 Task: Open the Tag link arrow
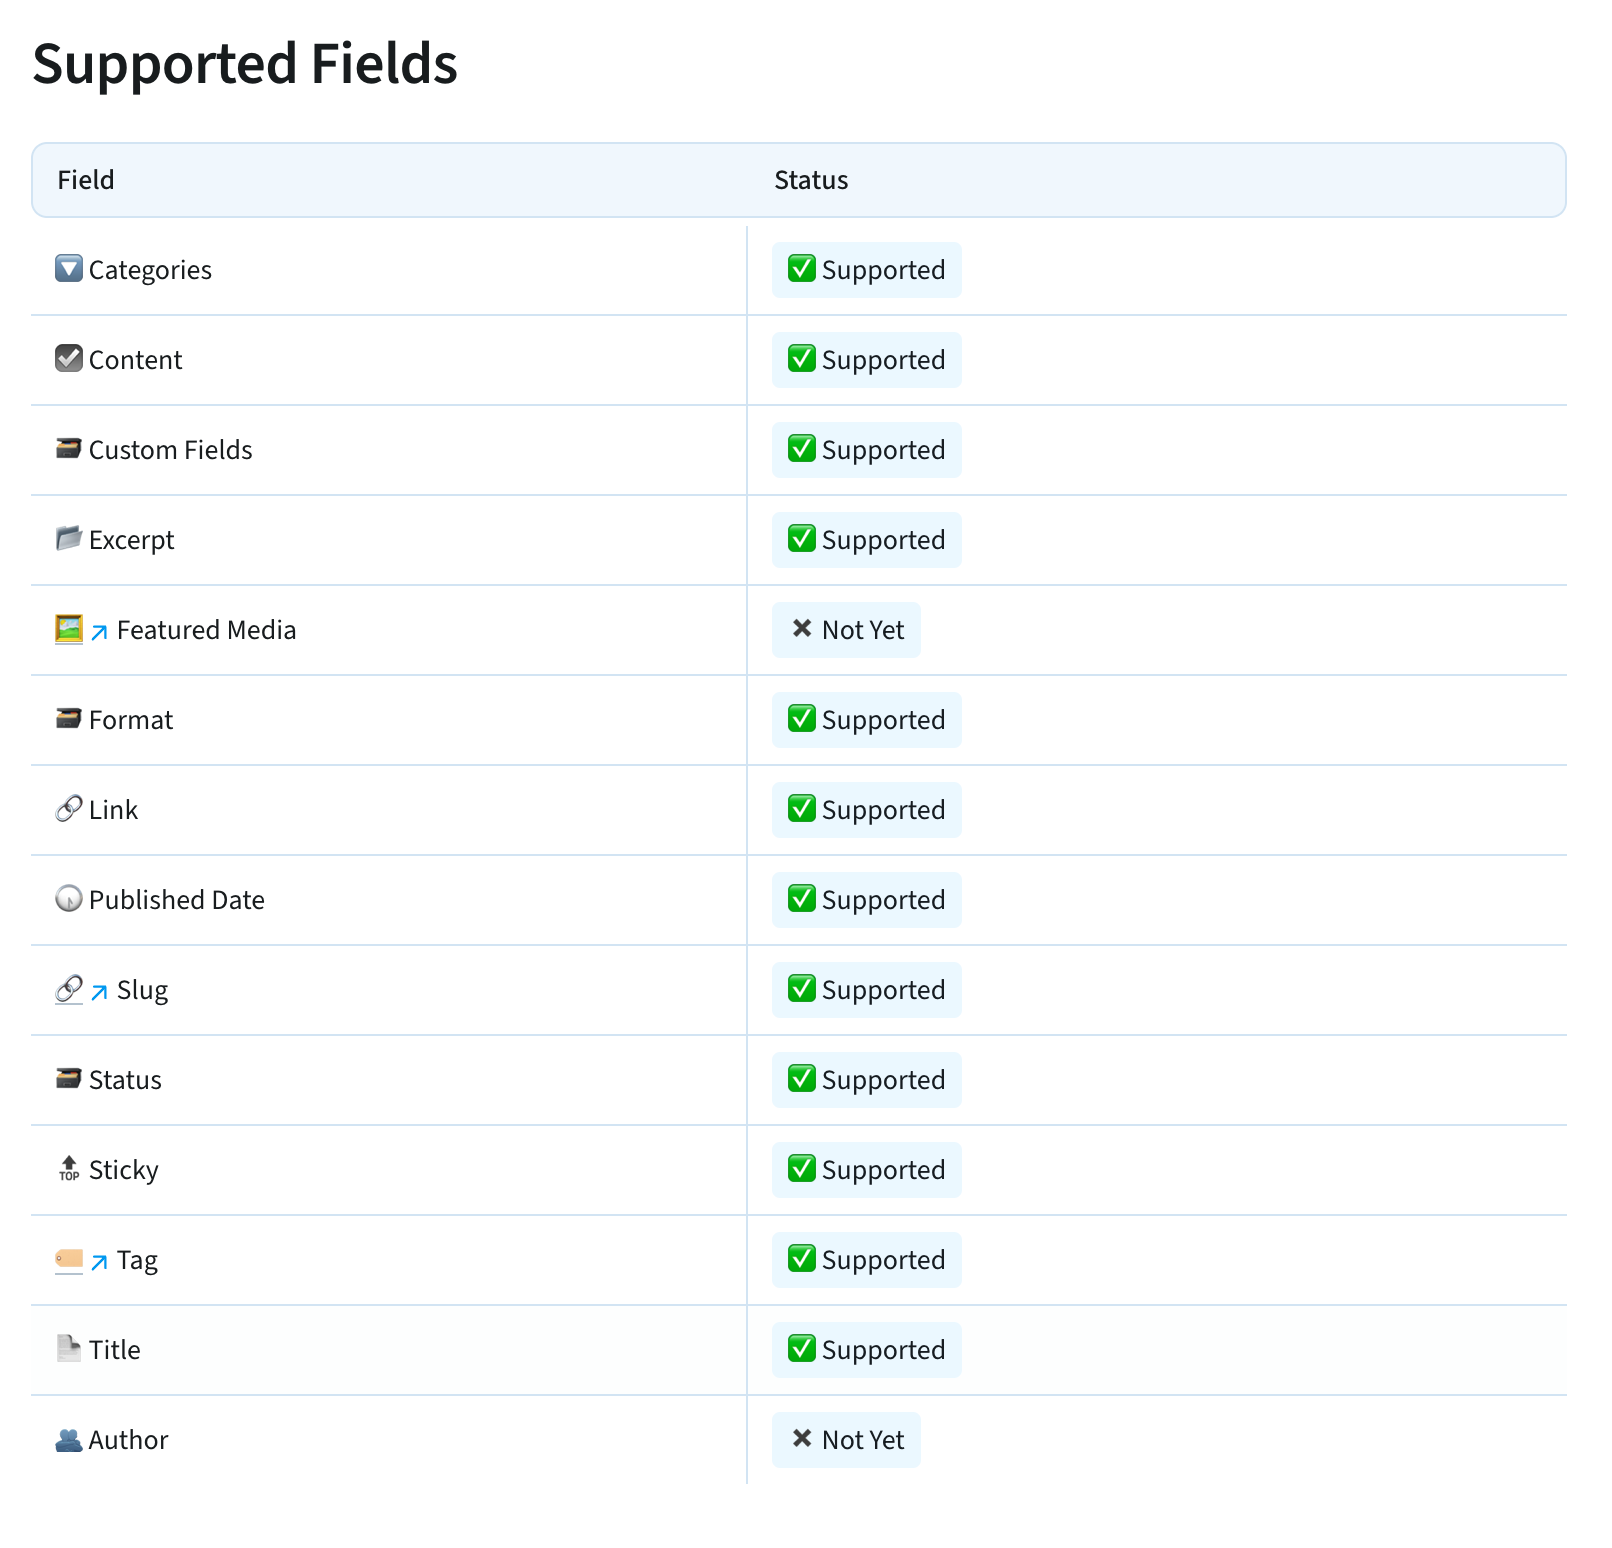click(99, 1262)
